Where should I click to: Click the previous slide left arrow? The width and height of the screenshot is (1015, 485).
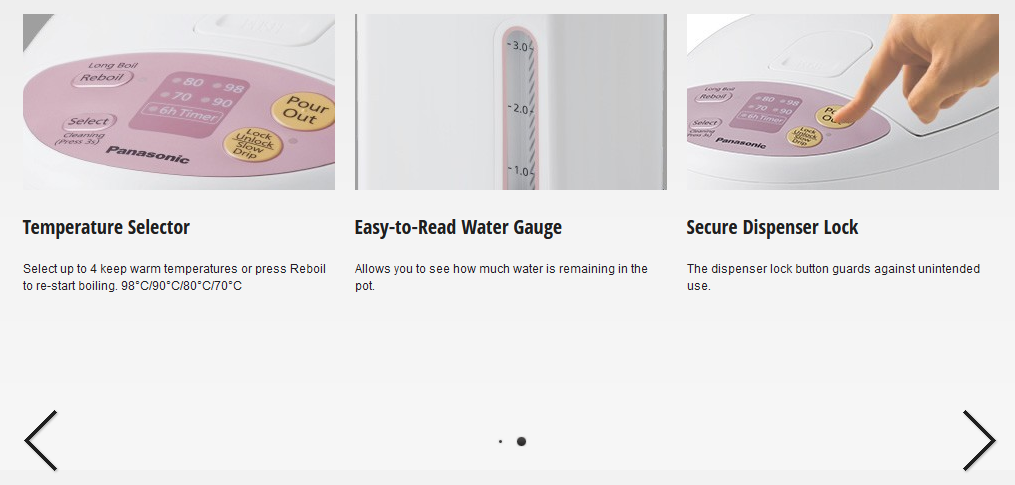click(41, 440)
